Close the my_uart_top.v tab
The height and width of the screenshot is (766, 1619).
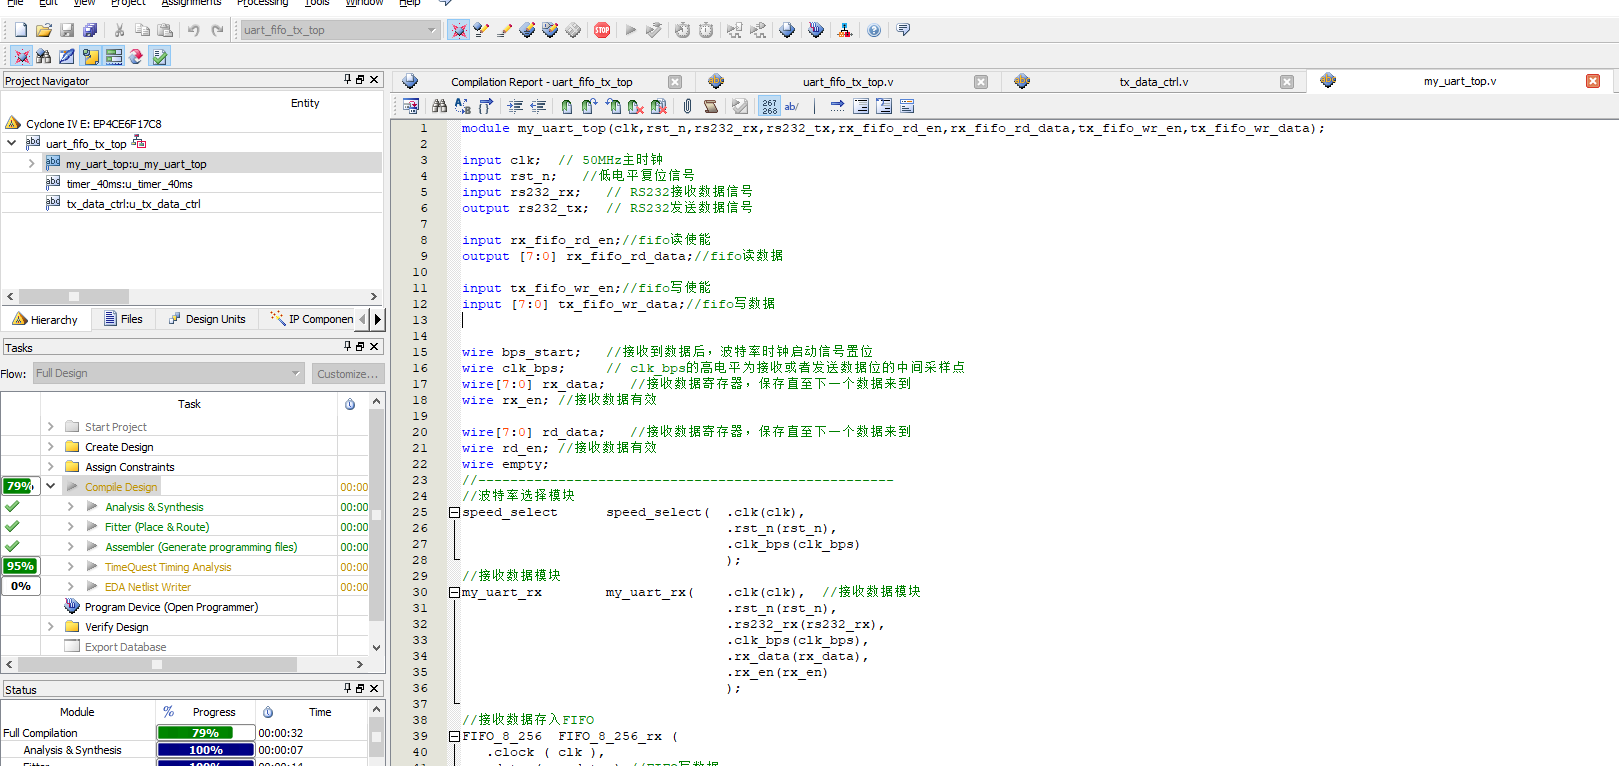(x=1593, y=81)
